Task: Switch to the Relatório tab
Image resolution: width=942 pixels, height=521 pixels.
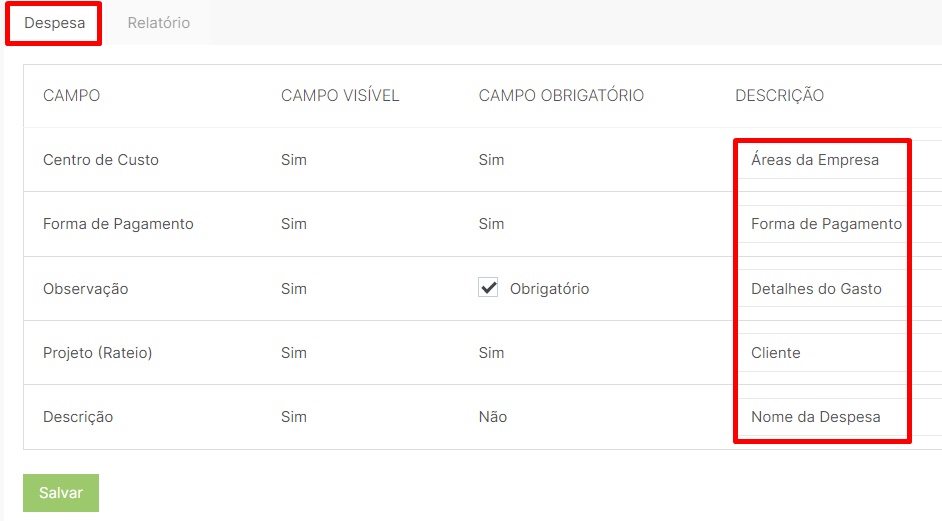Action: tap(159, 23)
